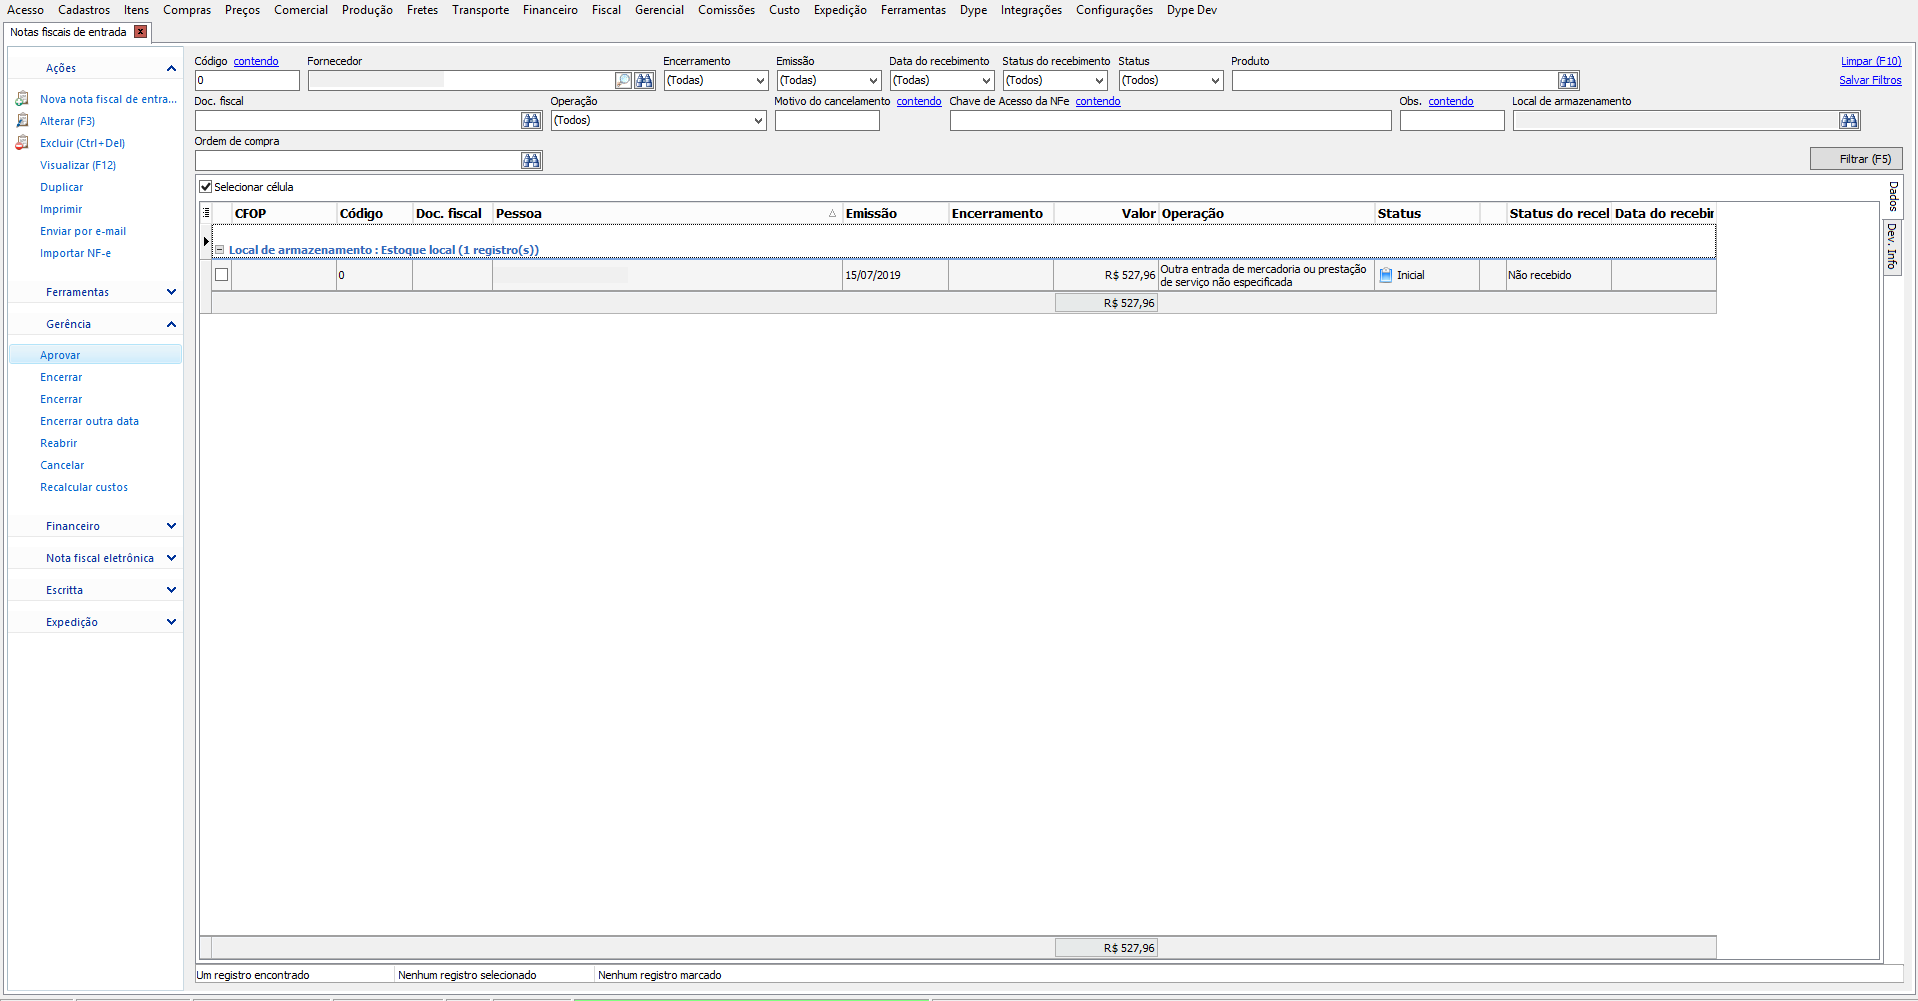
Task: Click Duplicar in the Ações section
Action: coord(62,187)
